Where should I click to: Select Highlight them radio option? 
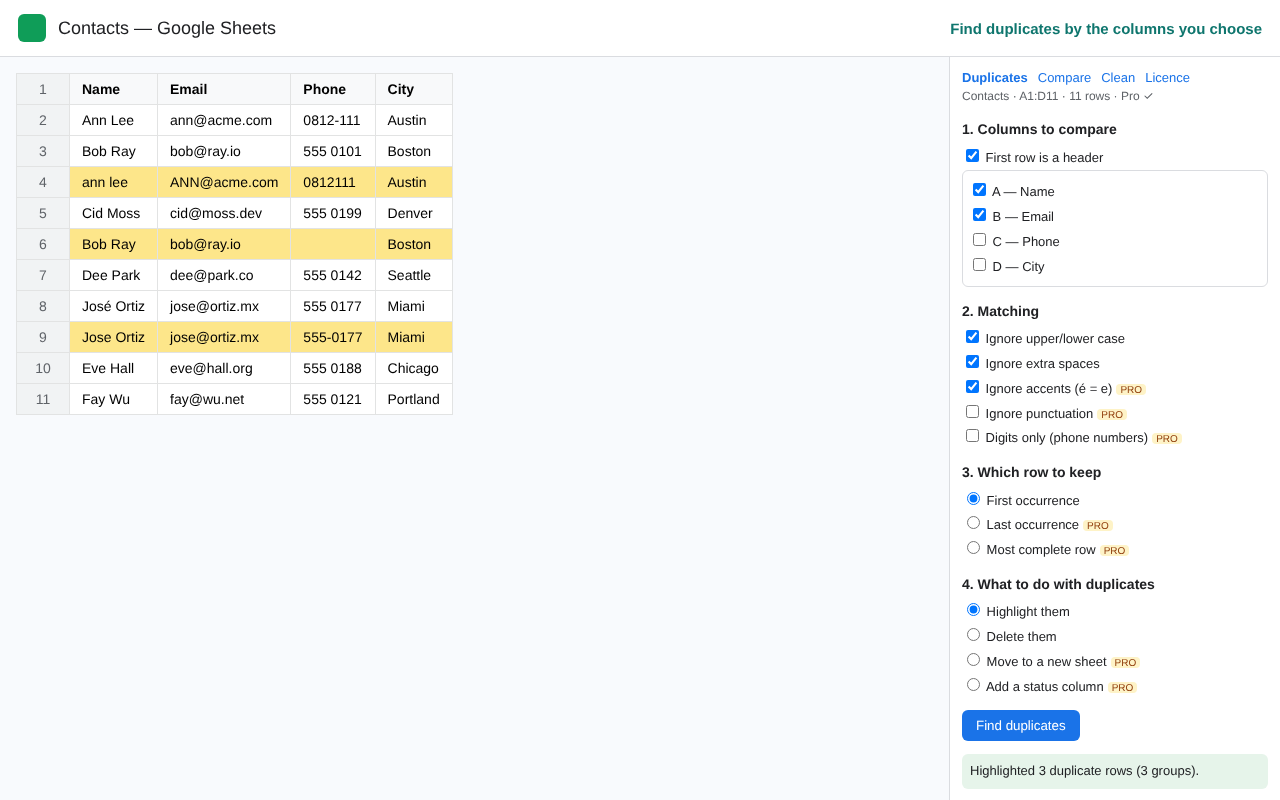coord(973,610)
